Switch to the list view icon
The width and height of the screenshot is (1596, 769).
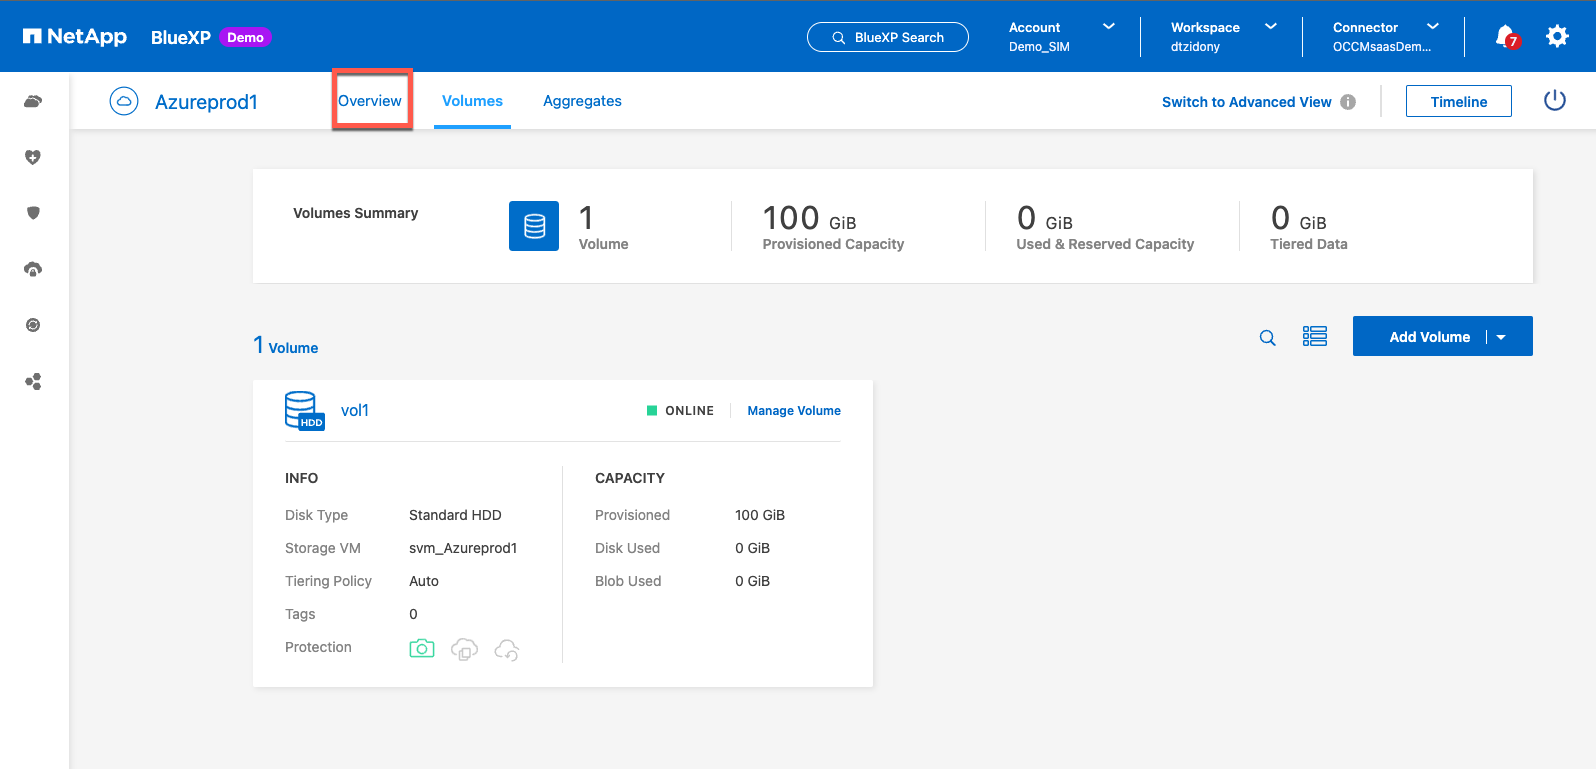click(x=1314, y=337)
